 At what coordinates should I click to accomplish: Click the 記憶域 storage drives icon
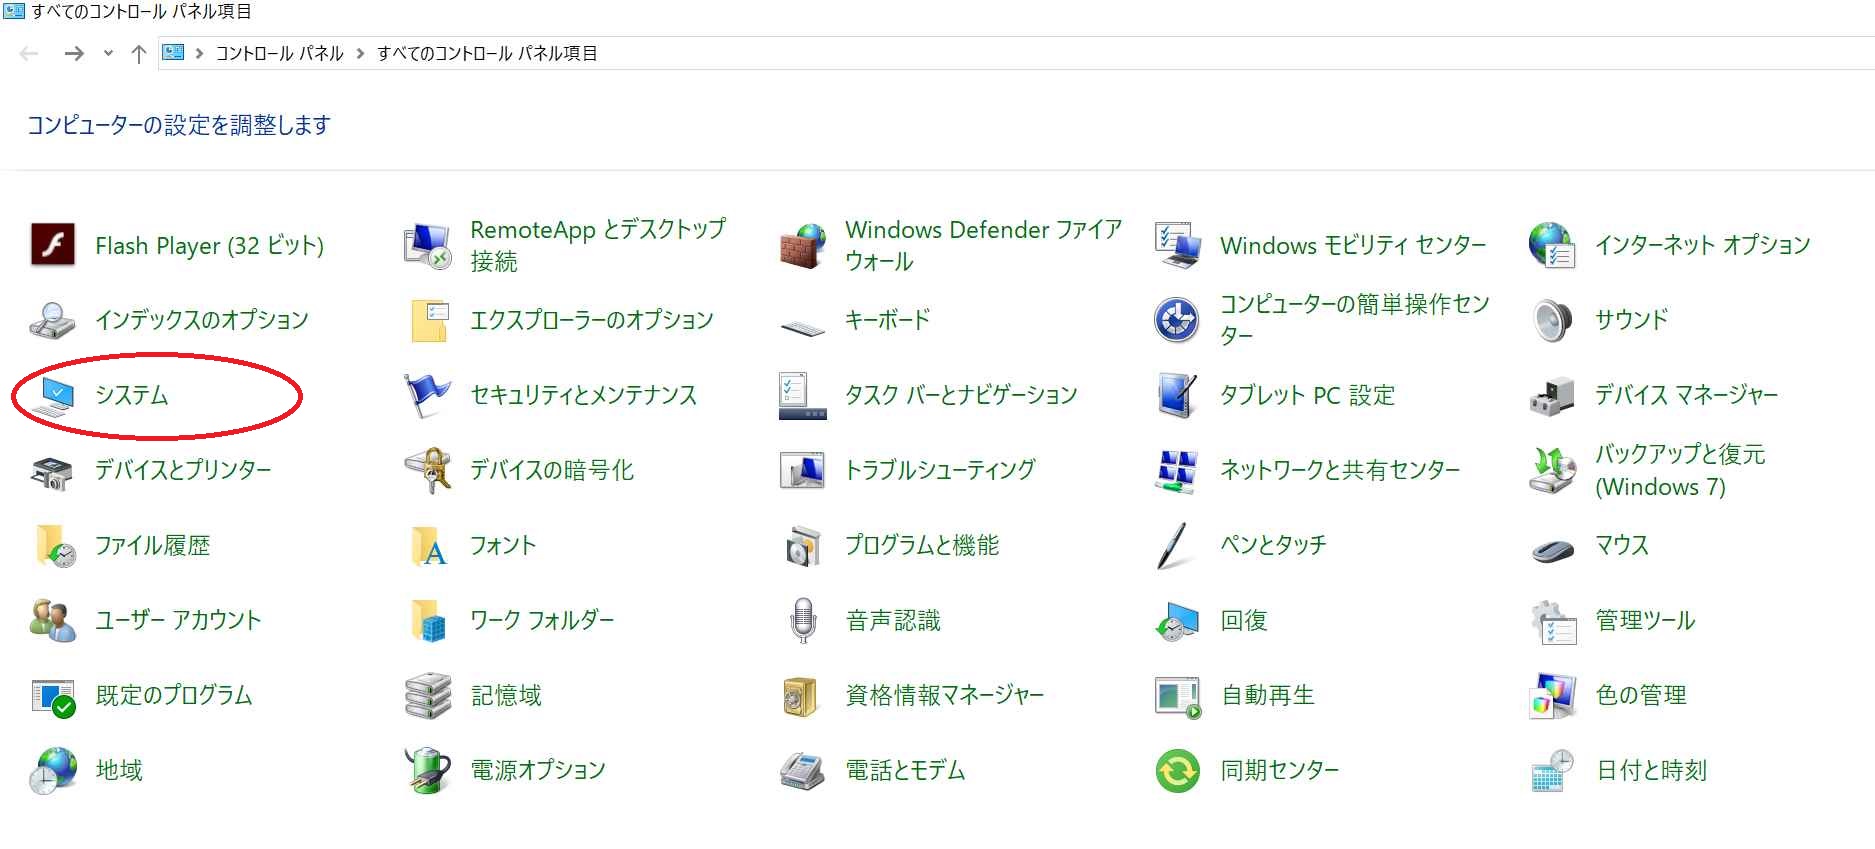click(x=428, y=696)
